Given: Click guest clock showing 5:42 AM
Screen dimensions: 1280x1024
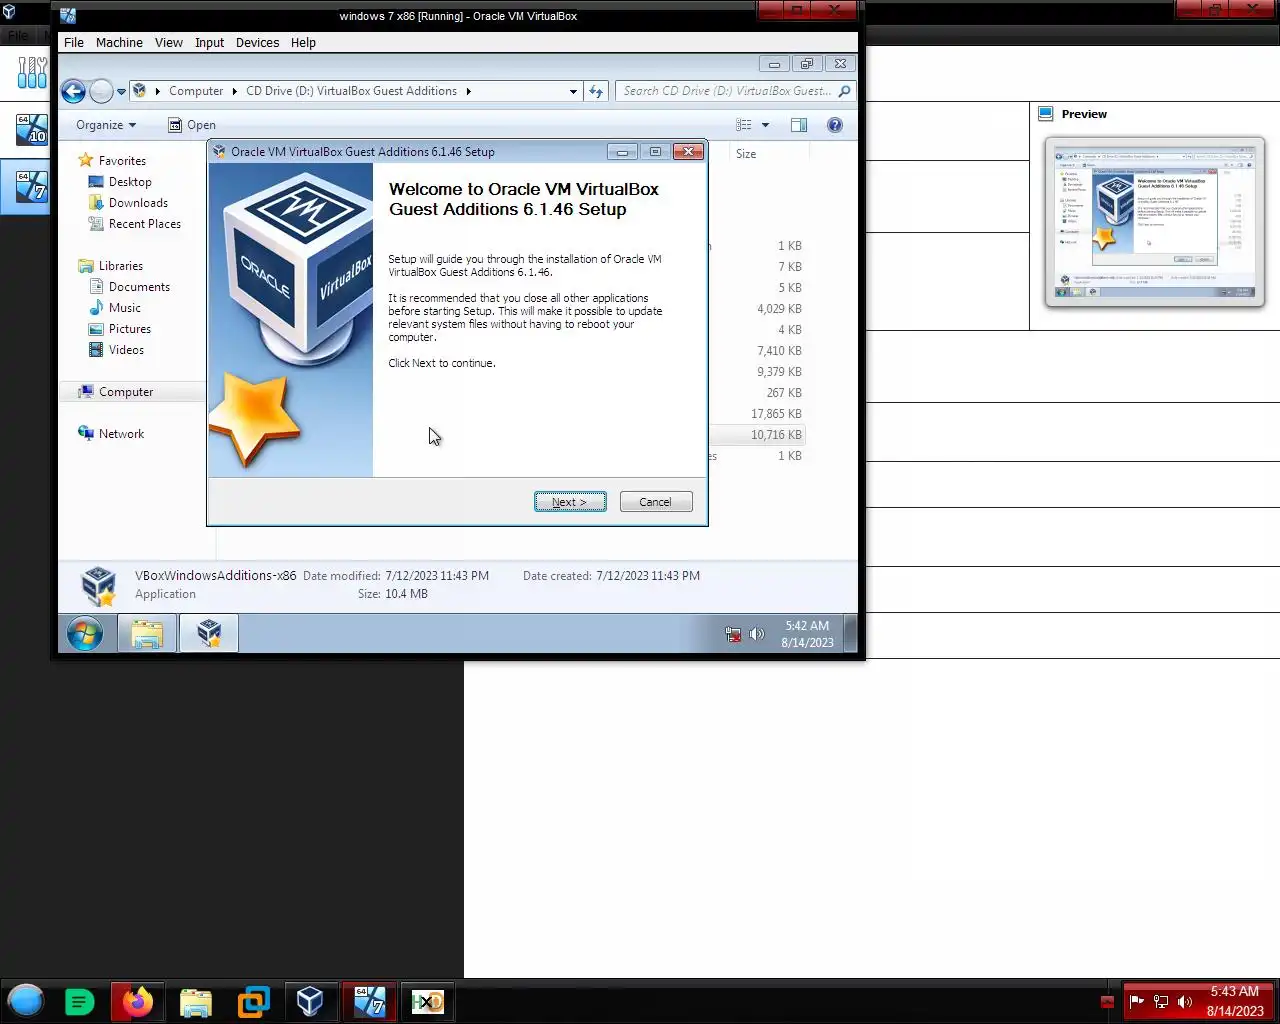Looking at the screenshot, I should 807,634.
